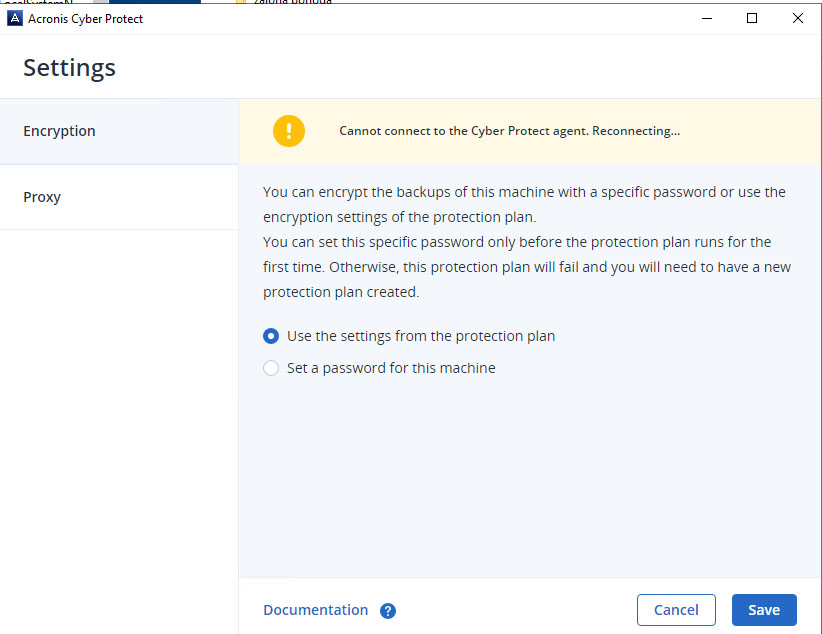Click the empty sidebar area below Proxy
The width and height of the screenshot is (822, 634).
[119, 420]
